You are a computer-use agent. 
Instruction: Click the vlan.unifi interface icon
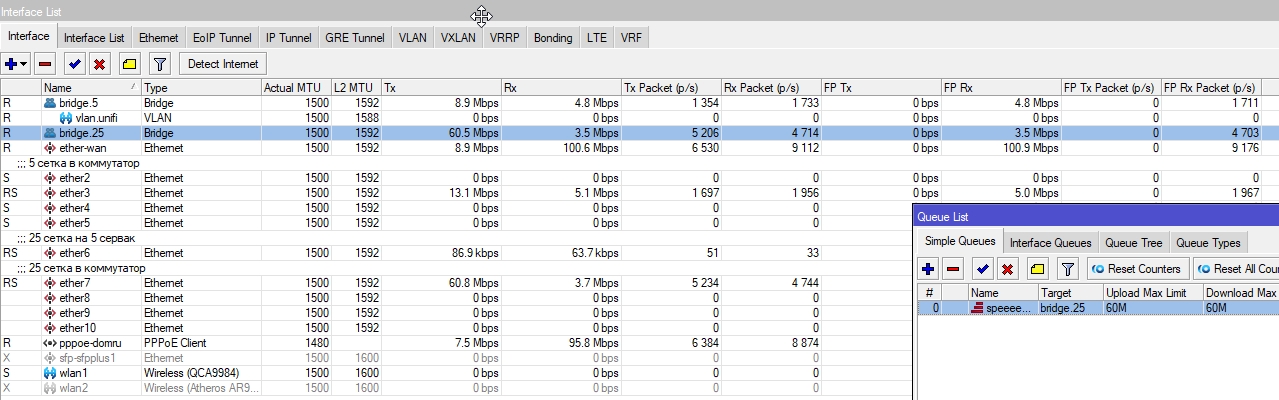(66, 118)
